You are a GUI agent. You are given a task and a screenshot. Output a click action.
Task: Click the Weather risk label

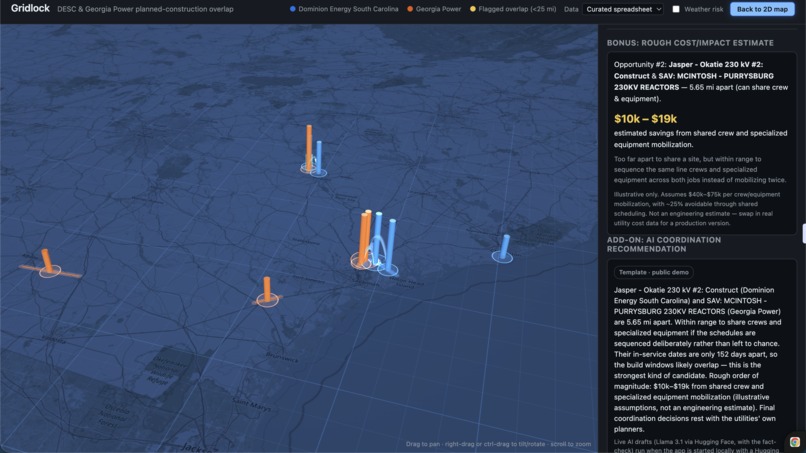(703, 9)
